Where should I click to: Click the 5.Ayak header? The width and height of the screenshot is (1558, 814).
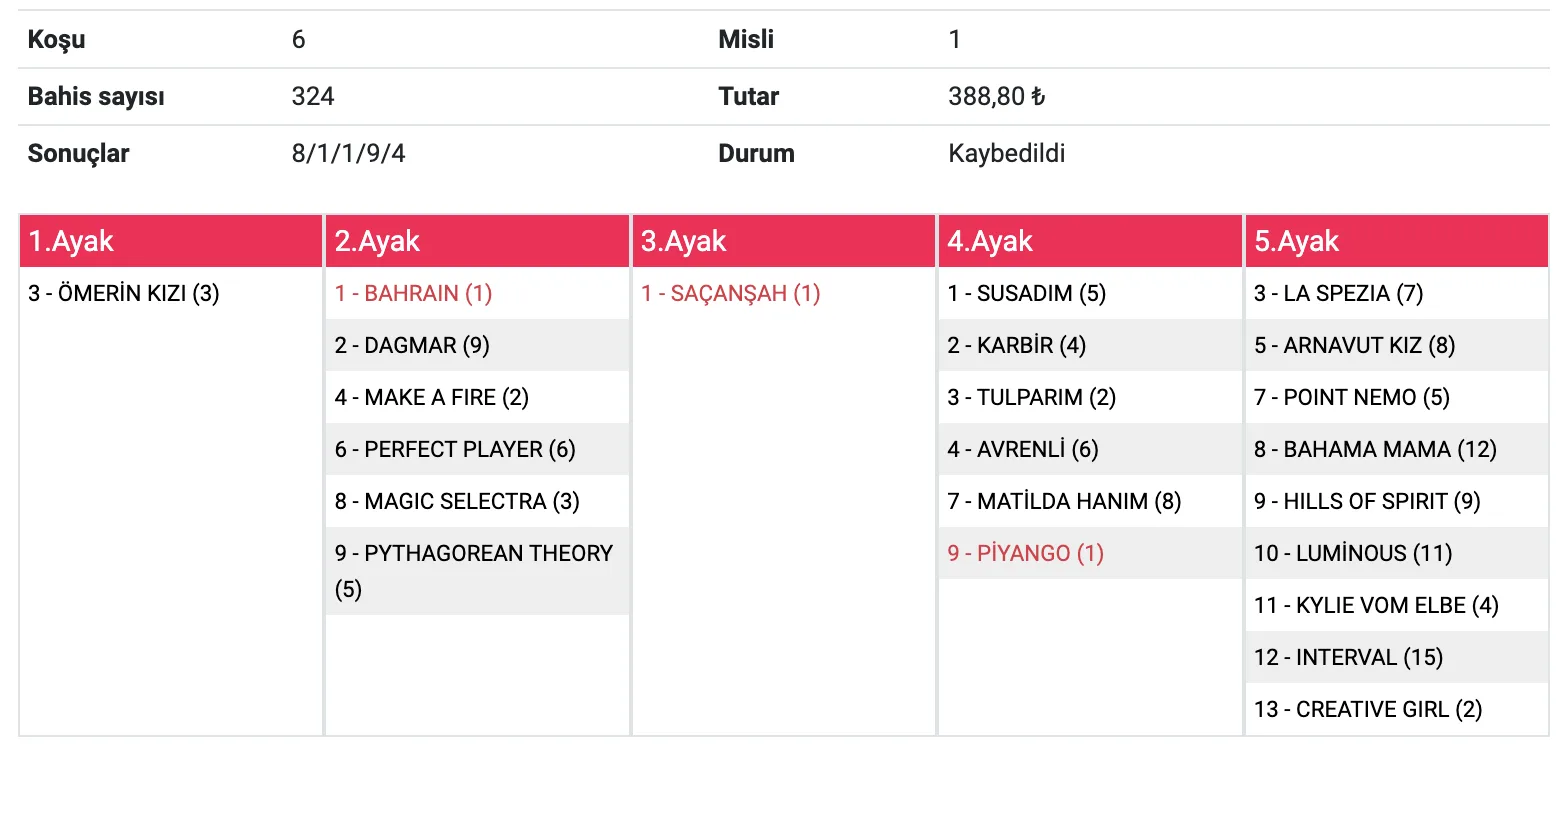pos(1296,241)
